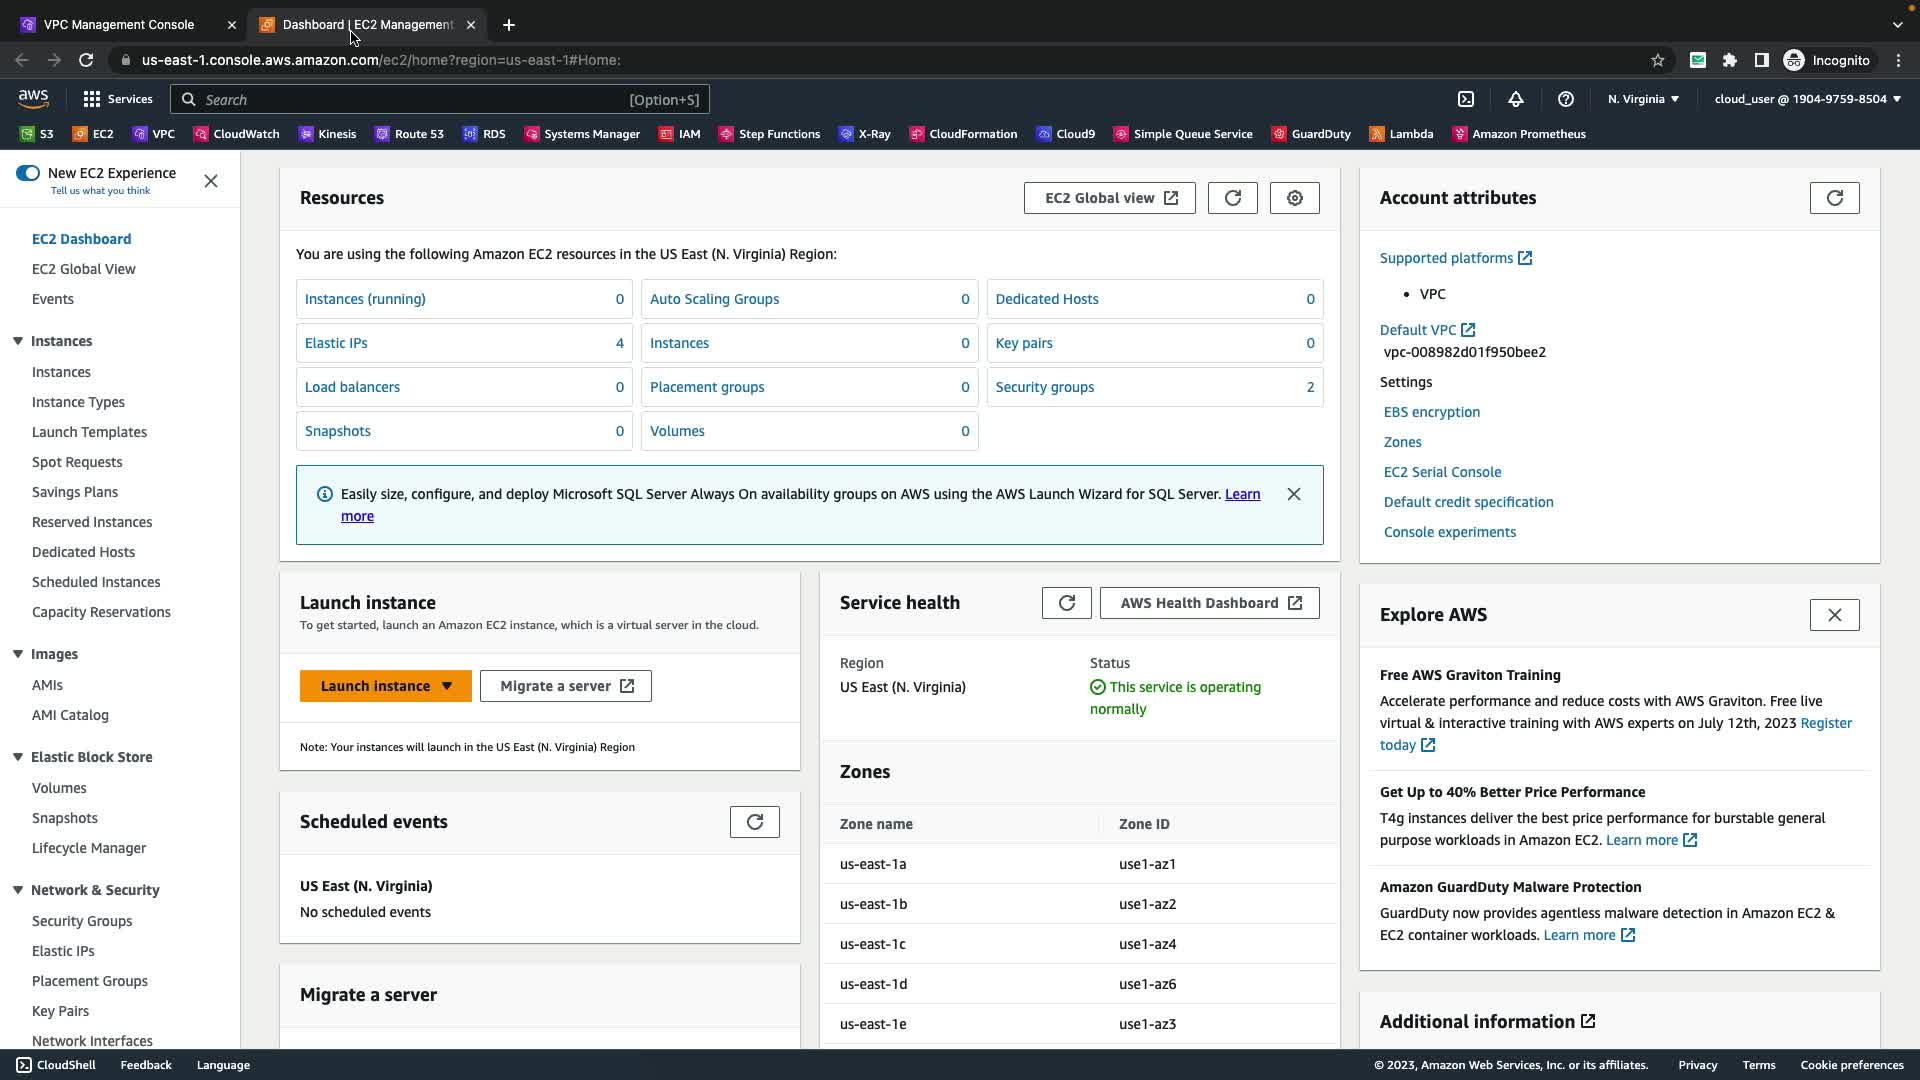1920x1080 pixels.
Task: Open the help question mark icon
Action: point(1566,99)
